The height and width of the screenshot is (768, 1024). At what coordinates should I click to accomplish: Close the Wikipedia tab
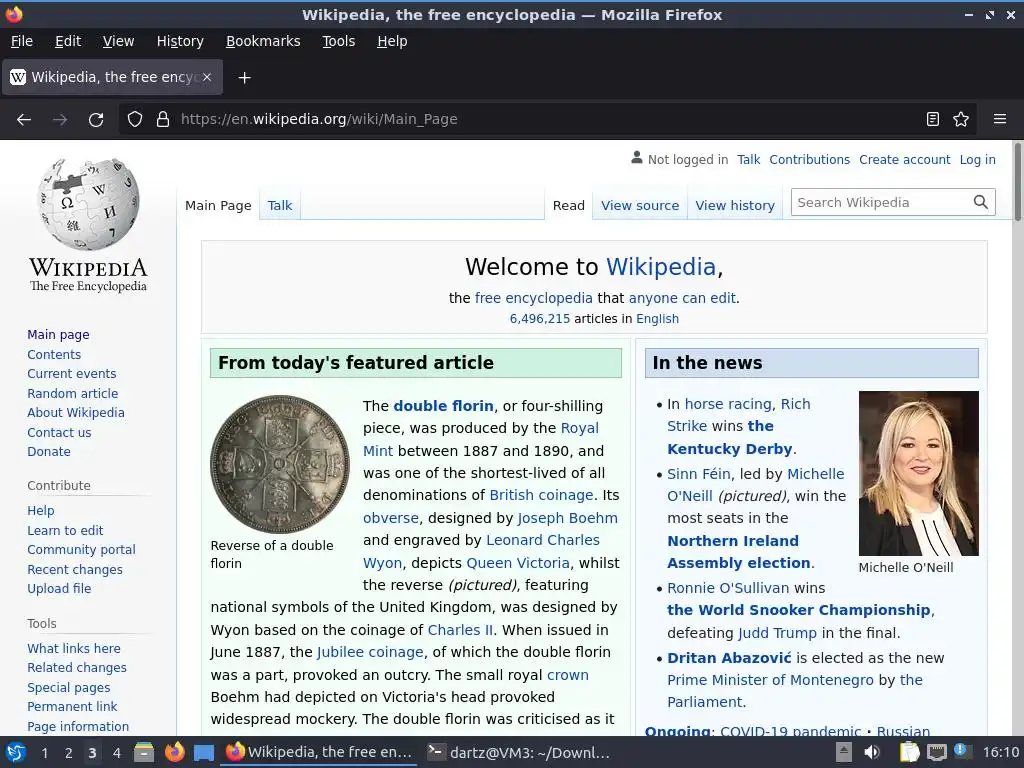[206, 77]
